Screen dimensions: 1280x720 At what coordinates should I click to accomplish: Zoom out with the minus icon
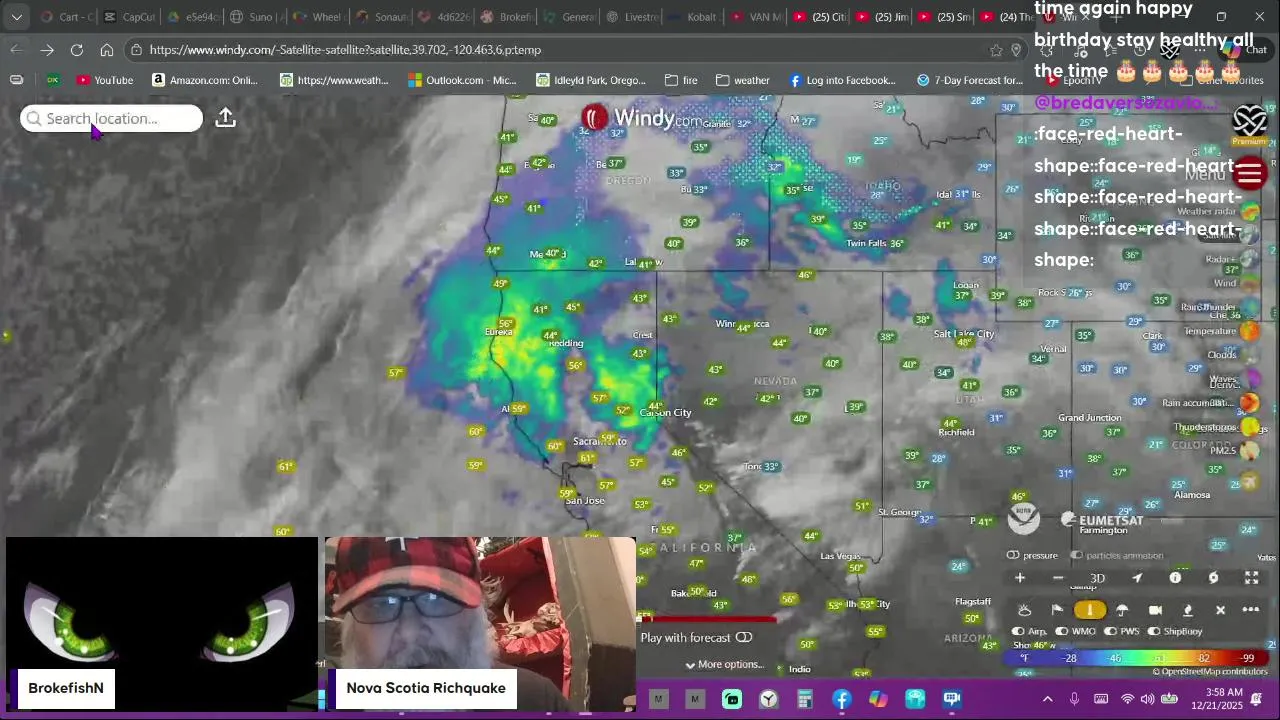(x=1058, y=578)
